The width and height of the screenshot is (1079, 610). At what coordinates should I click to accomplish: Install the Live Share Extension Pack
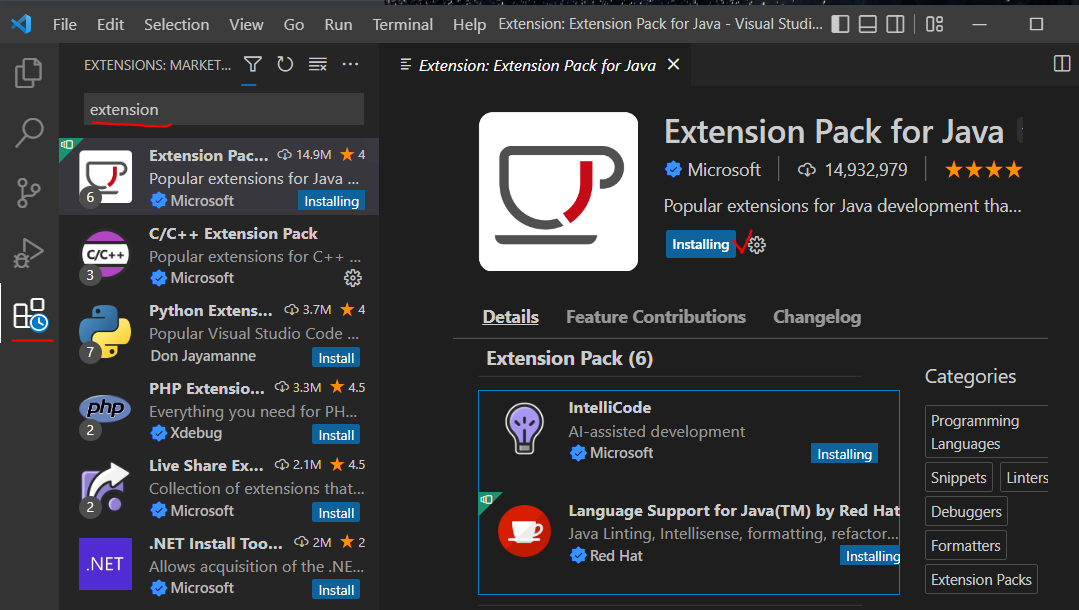pyautogui.click(x=336, y=513)
